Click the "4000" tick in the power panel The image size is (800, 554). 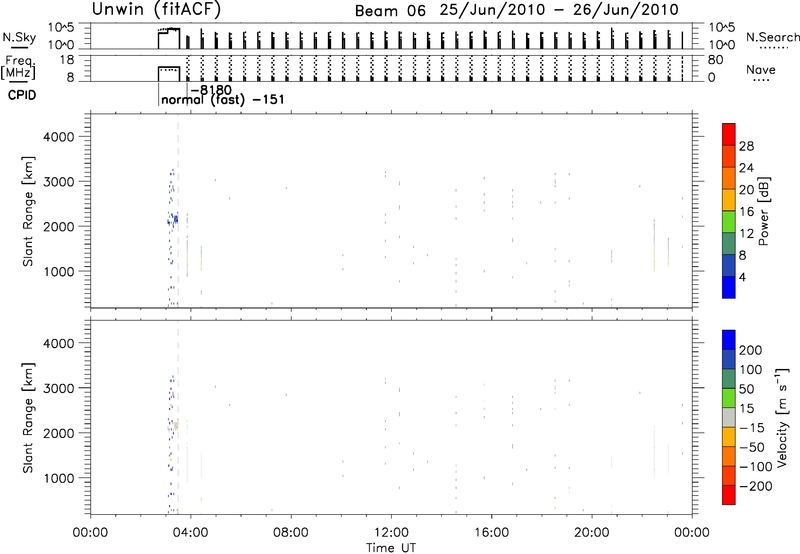pyautogui.click(x=59, y=137)
